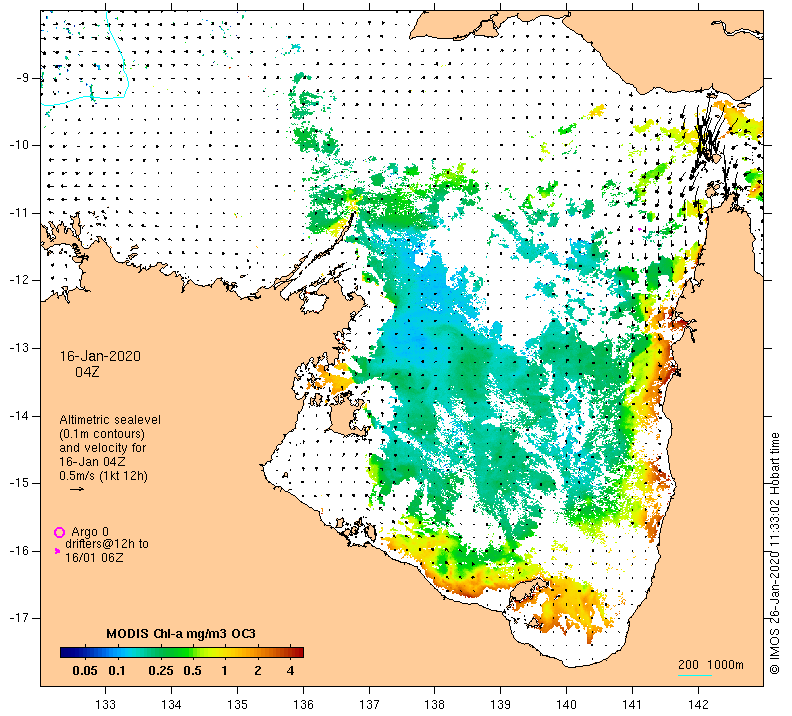This screenshot has width=792, height=716.
Task: Click the 'drifters@12h to' text
Action: click(107, 544)
